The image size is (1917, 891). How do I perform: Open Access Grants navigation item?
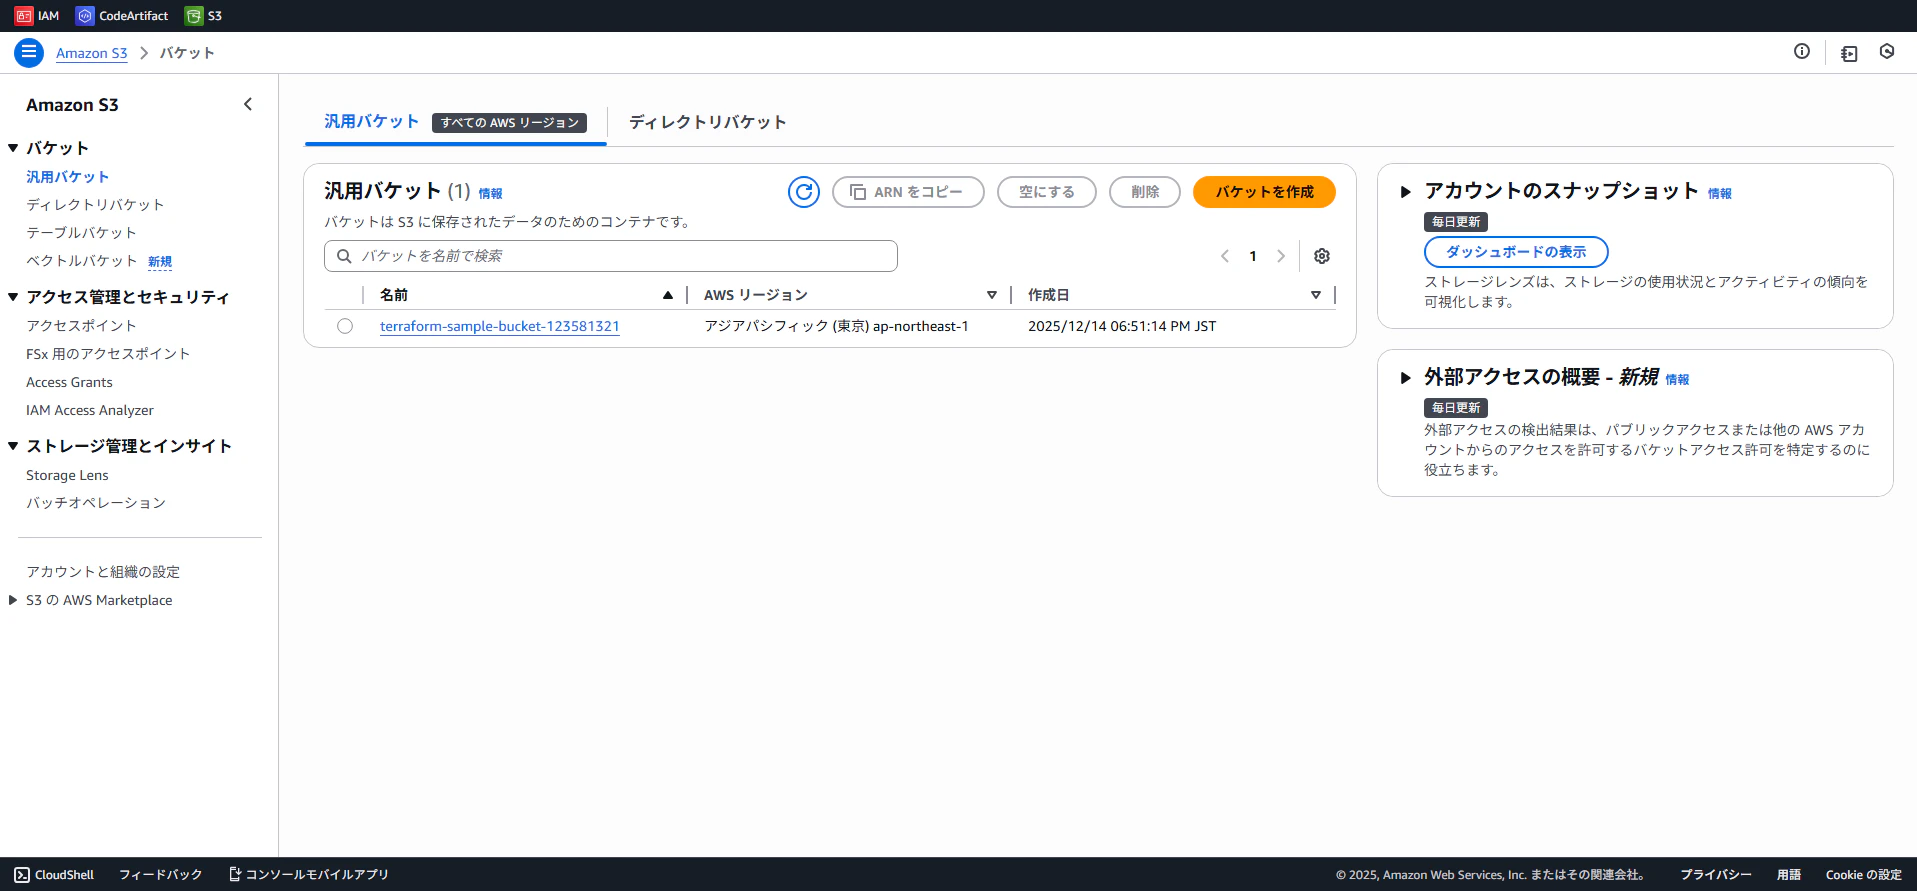69,382
